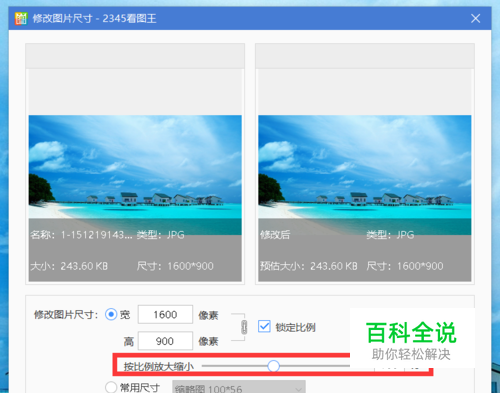Click the width field showing 1600
This screenshot has height=393, width=500.
click(x=165, y=314)
